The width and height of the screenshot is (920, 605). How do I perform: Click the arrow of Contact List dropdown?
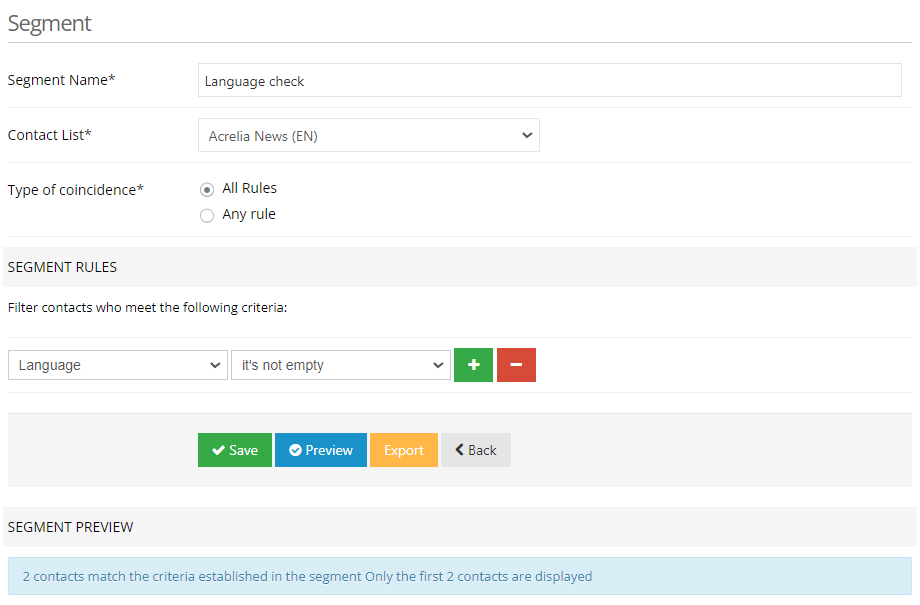click(527, 136)
